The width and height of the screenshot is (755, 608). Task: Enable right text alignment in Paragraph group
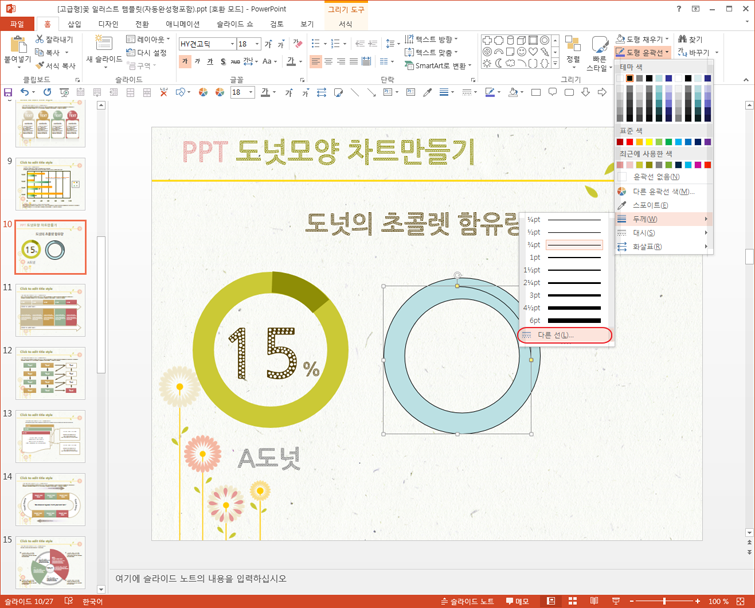pyautogui.click(x=341, y=61)
